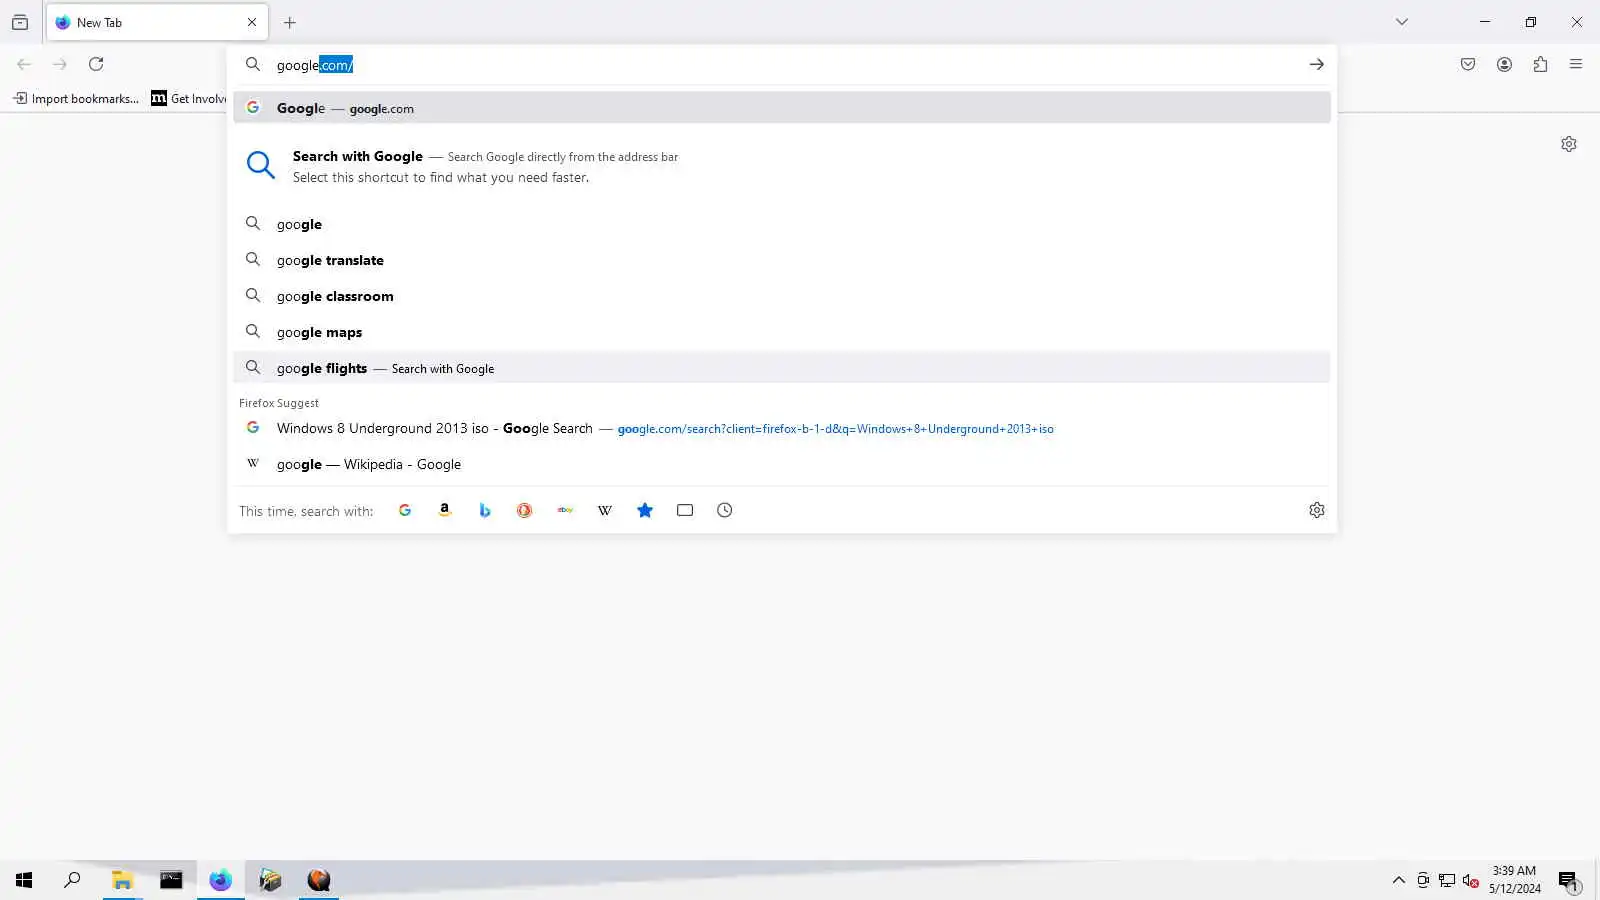Open the New Tab personalize gear
Image resolution: width=1600 pixels, height=900 pixels.
(1569, 144)
